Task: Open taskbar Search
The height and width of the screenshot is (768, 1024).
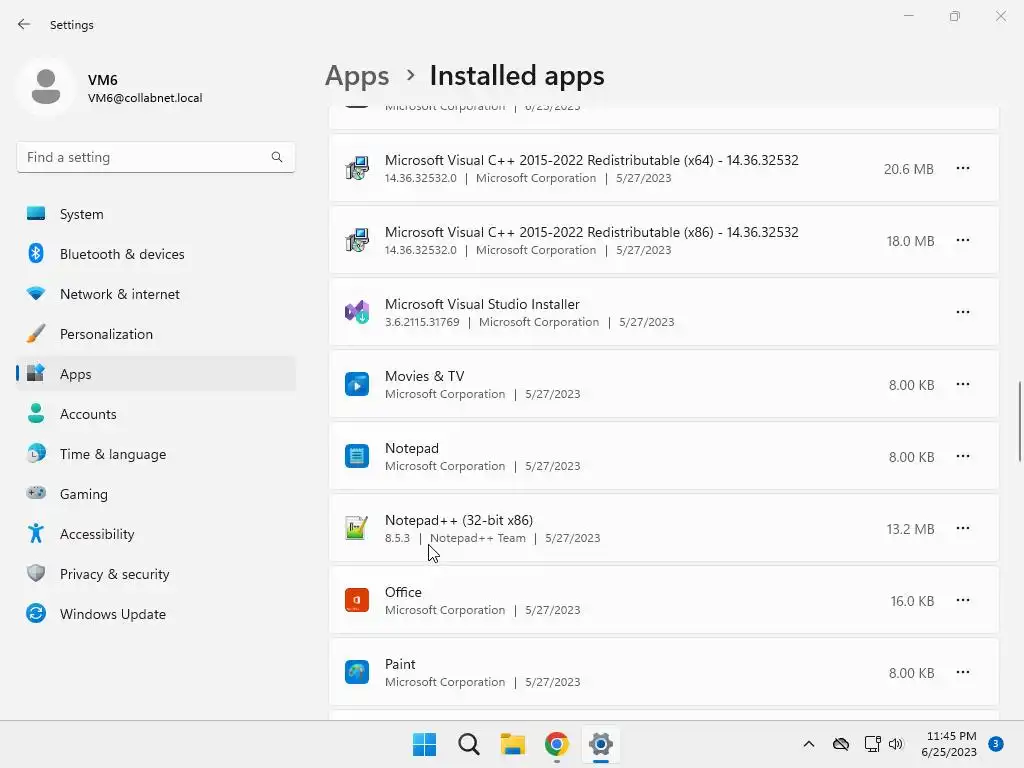Action: pyautogui.click(x=469, y=744)
